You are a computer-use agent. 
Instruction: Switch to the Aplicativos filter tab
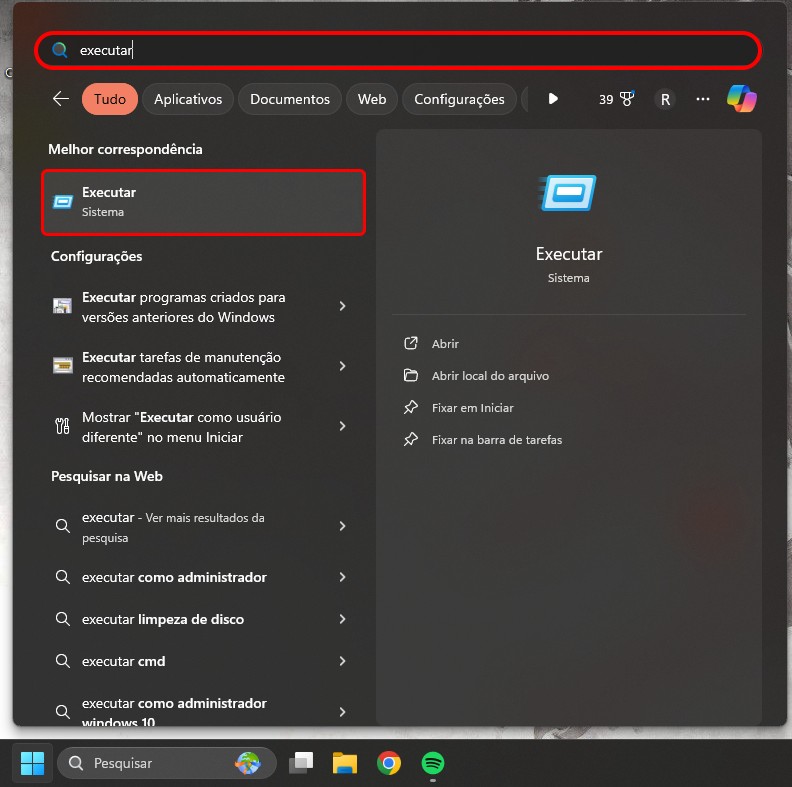188,99
